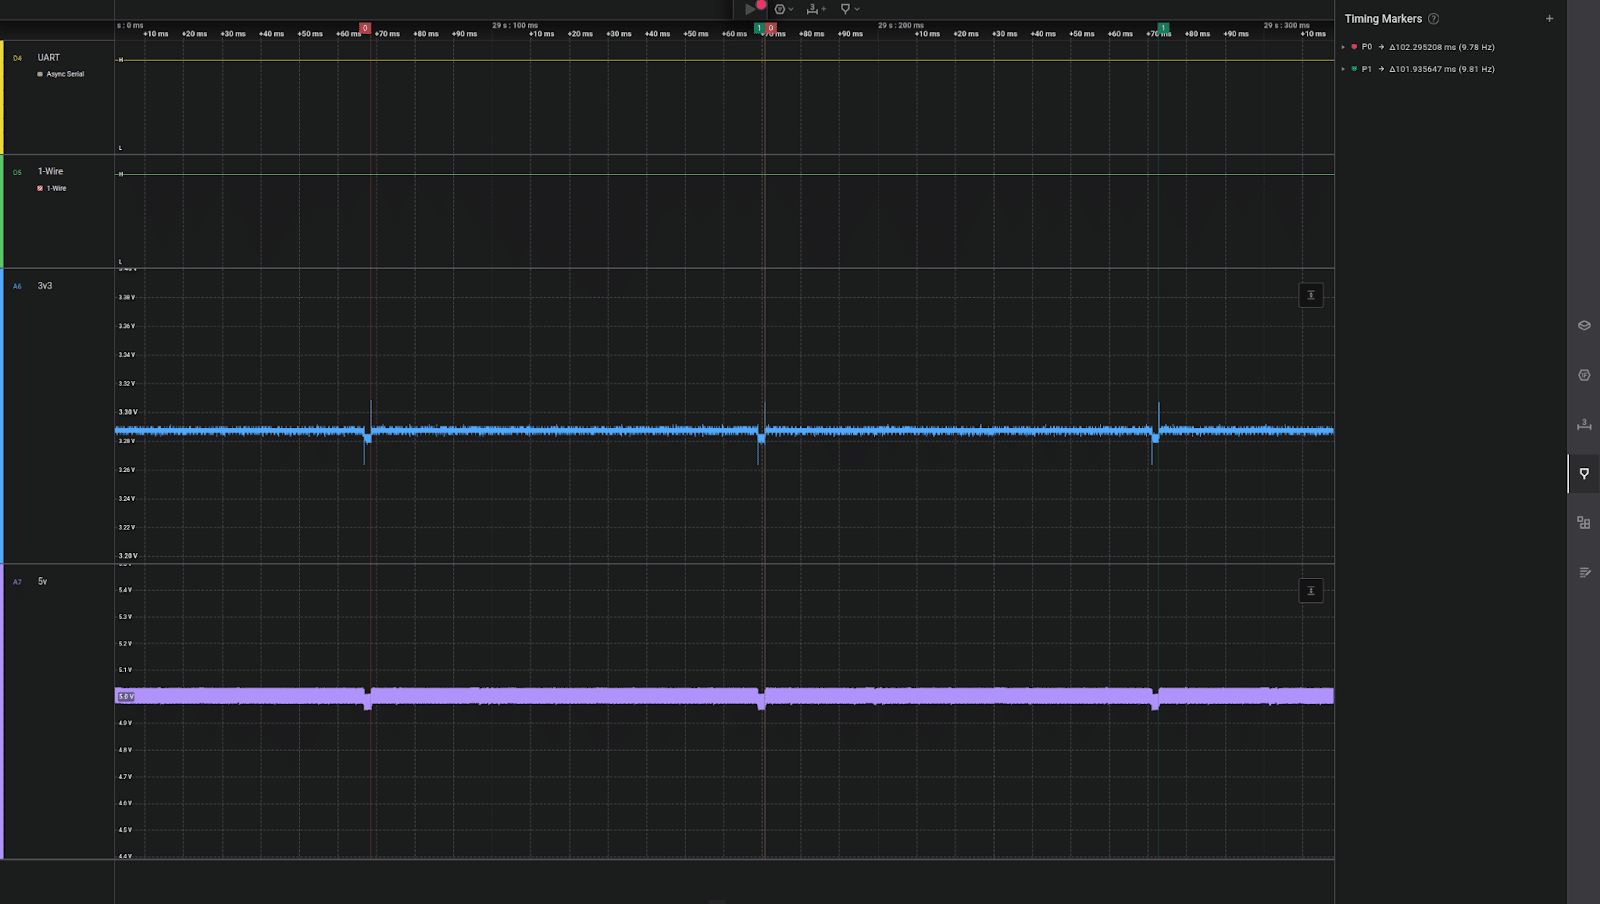Image resolution: width=1600 pixels, height=904 pixels.
Task: Open Timing Markers help icon
Action: (x=1433, y=19)
